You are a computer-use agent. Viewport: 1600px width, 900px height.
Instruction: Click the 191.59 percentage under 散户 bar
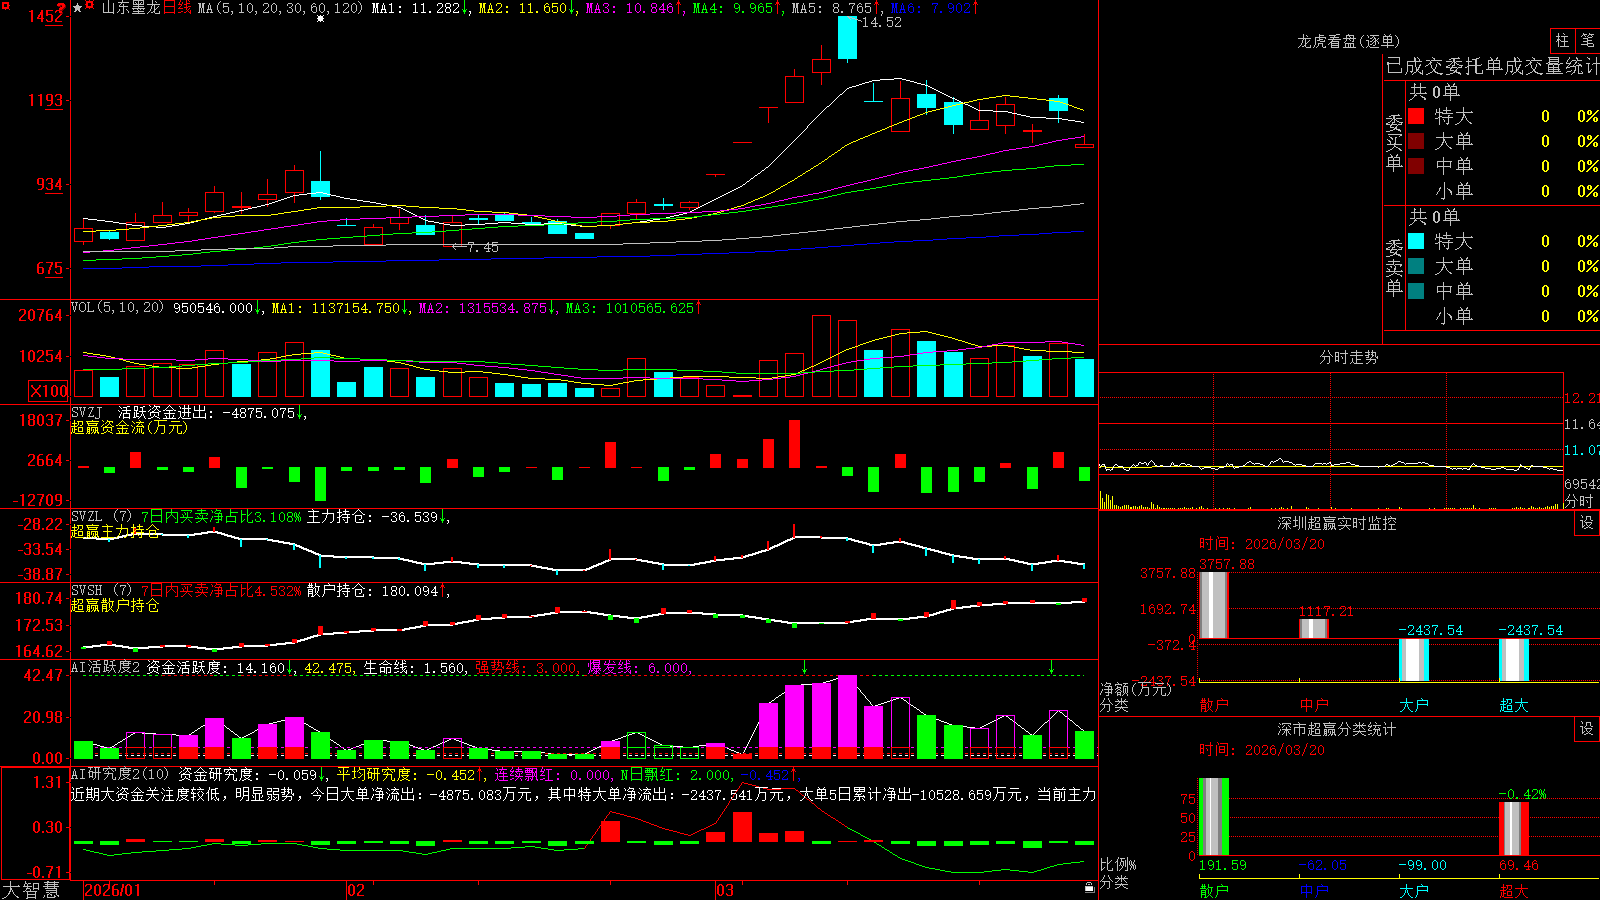click(x=1223, y=865)
